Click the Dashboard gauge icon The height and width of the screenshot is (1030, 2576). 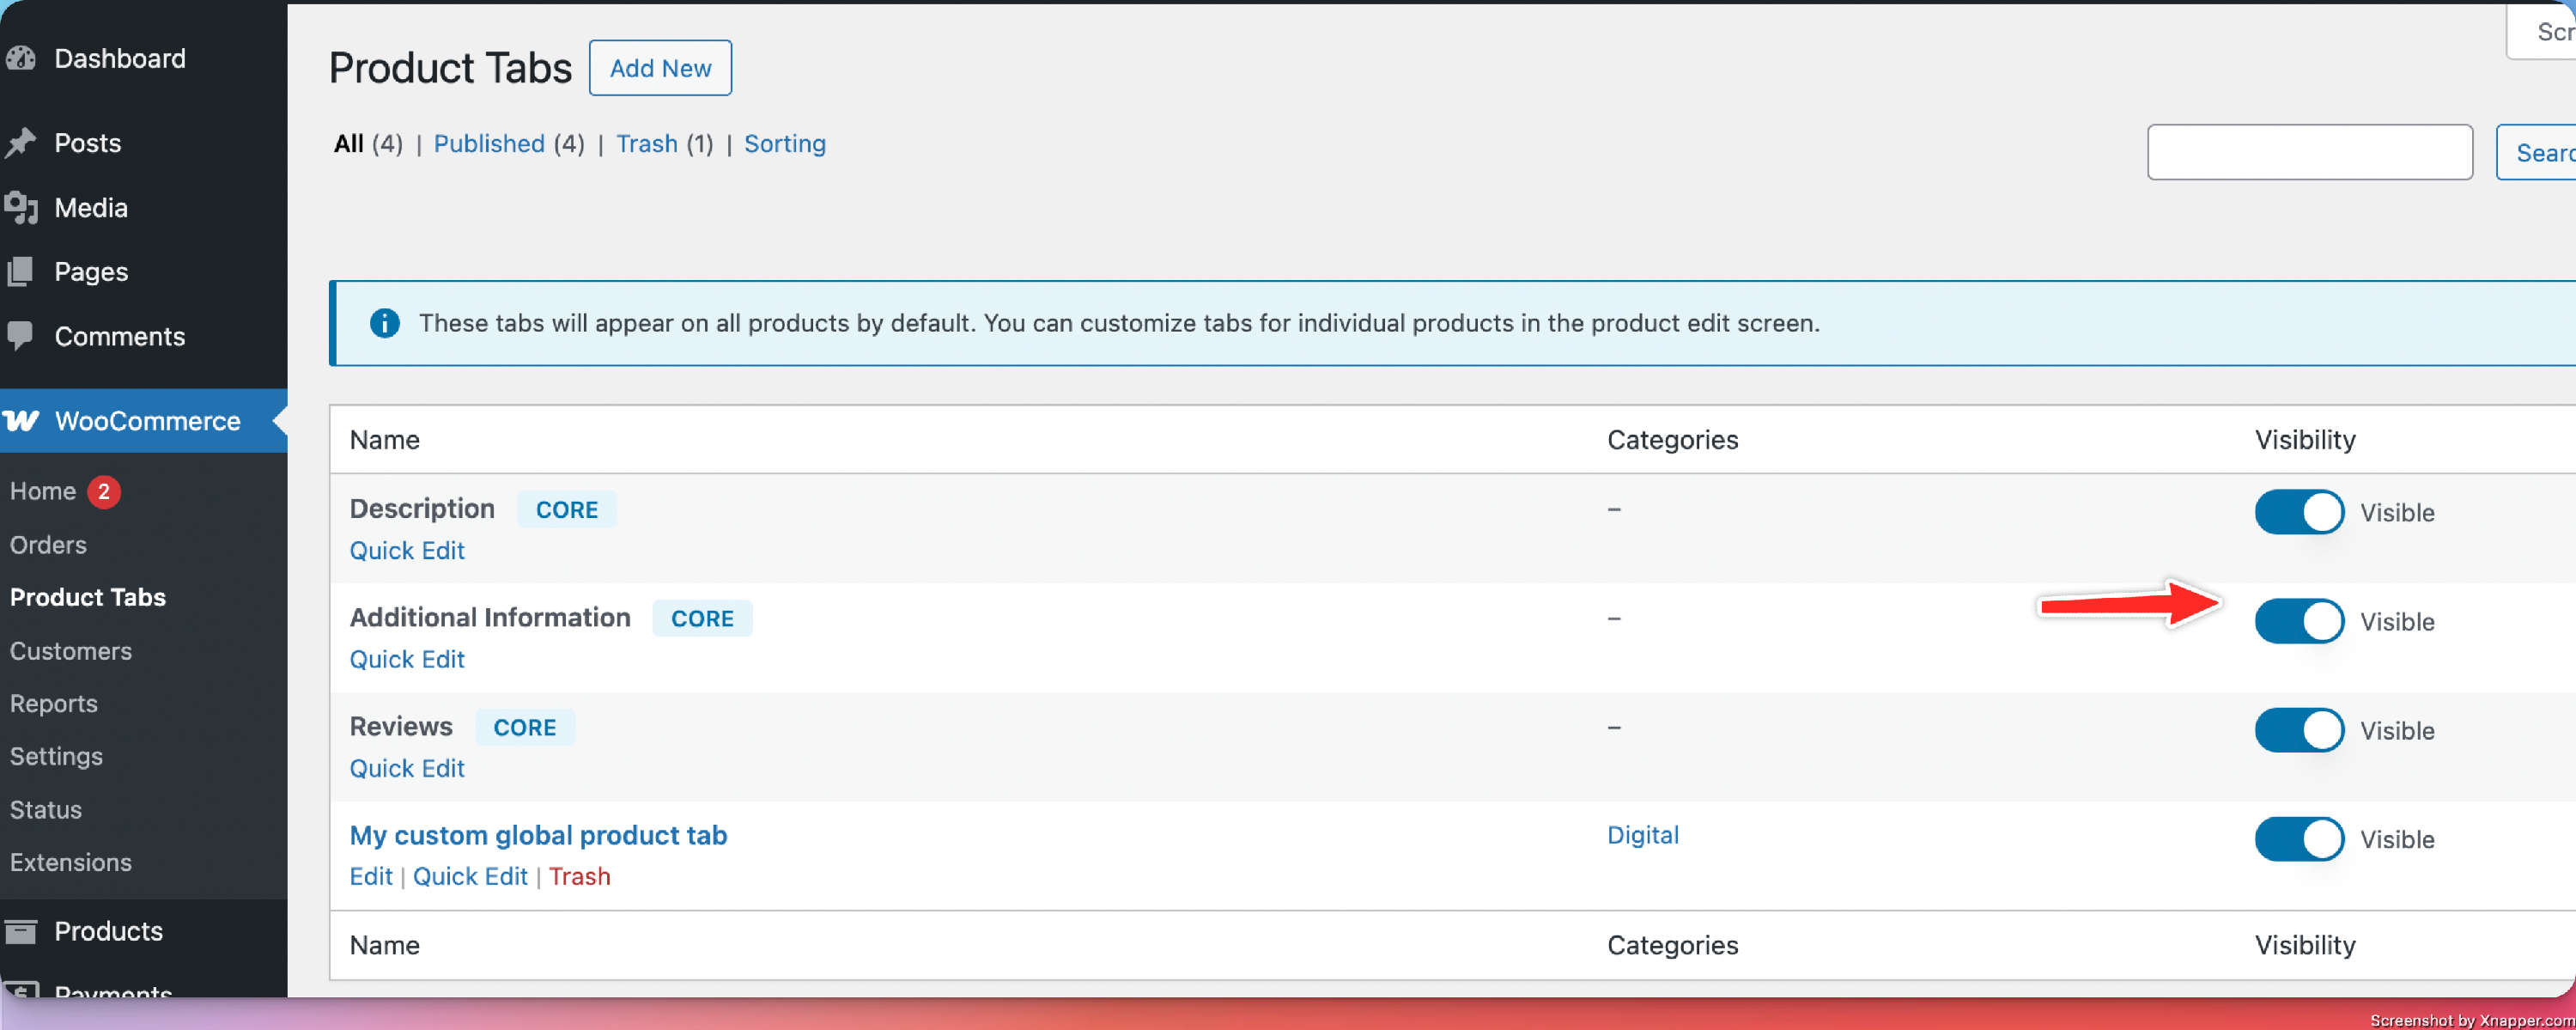click(x=21, y=58)
